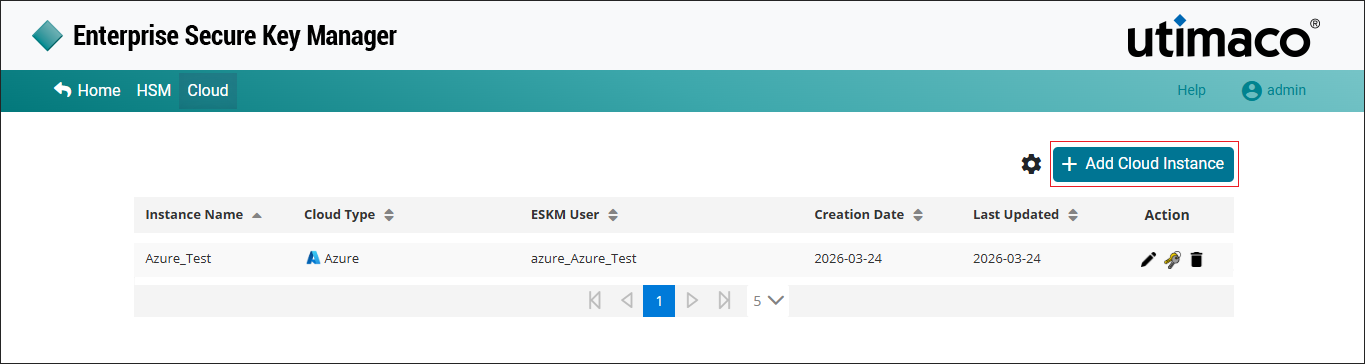Sort by Cloud Type column

click(349, 215)
